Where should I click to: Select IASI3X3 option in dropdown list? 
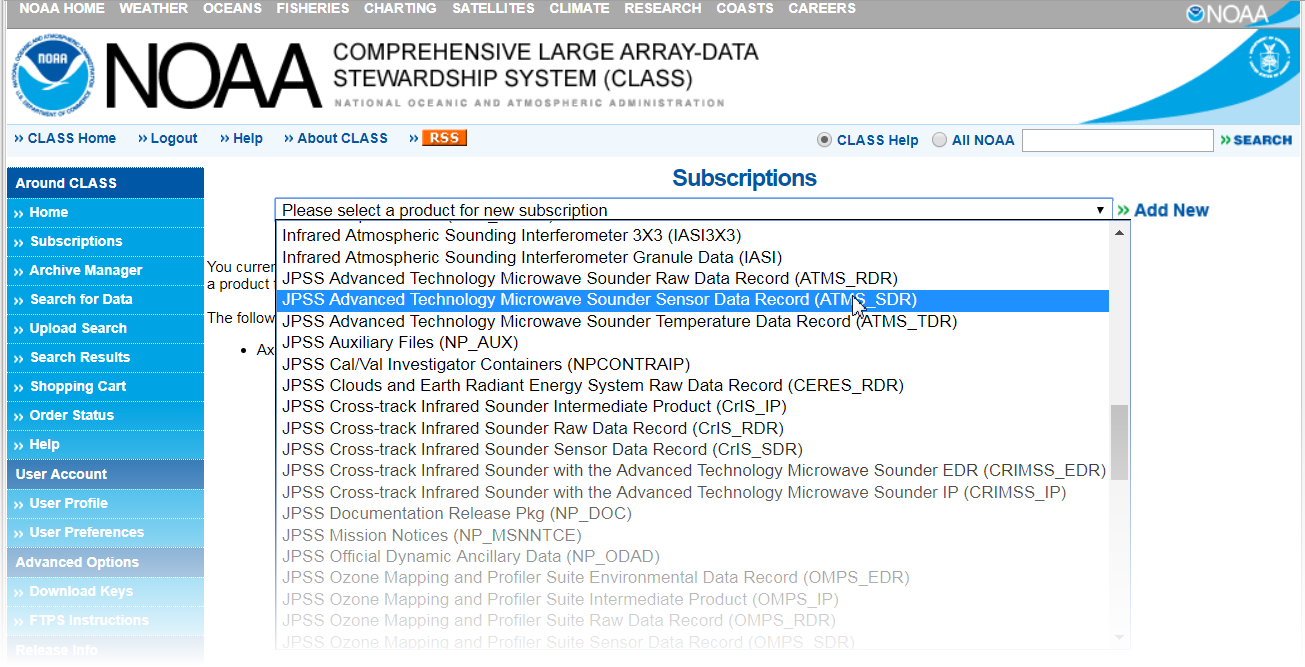[x=692, y=236]
